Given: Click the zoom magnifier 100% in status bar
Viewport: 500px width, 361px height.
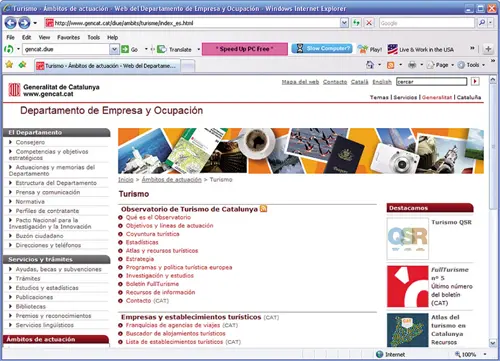Looking at the screenshot, I should (x=458, y=354).
